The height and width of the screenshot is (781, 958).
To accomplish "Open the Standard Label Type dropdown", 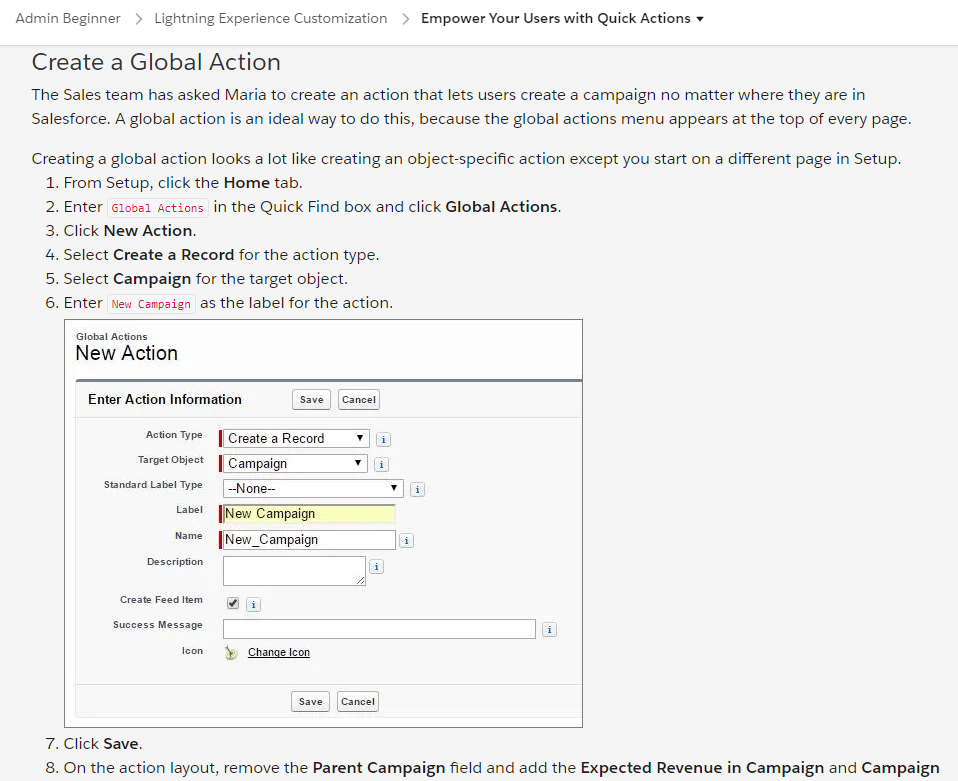I will (x=313, y=488).
